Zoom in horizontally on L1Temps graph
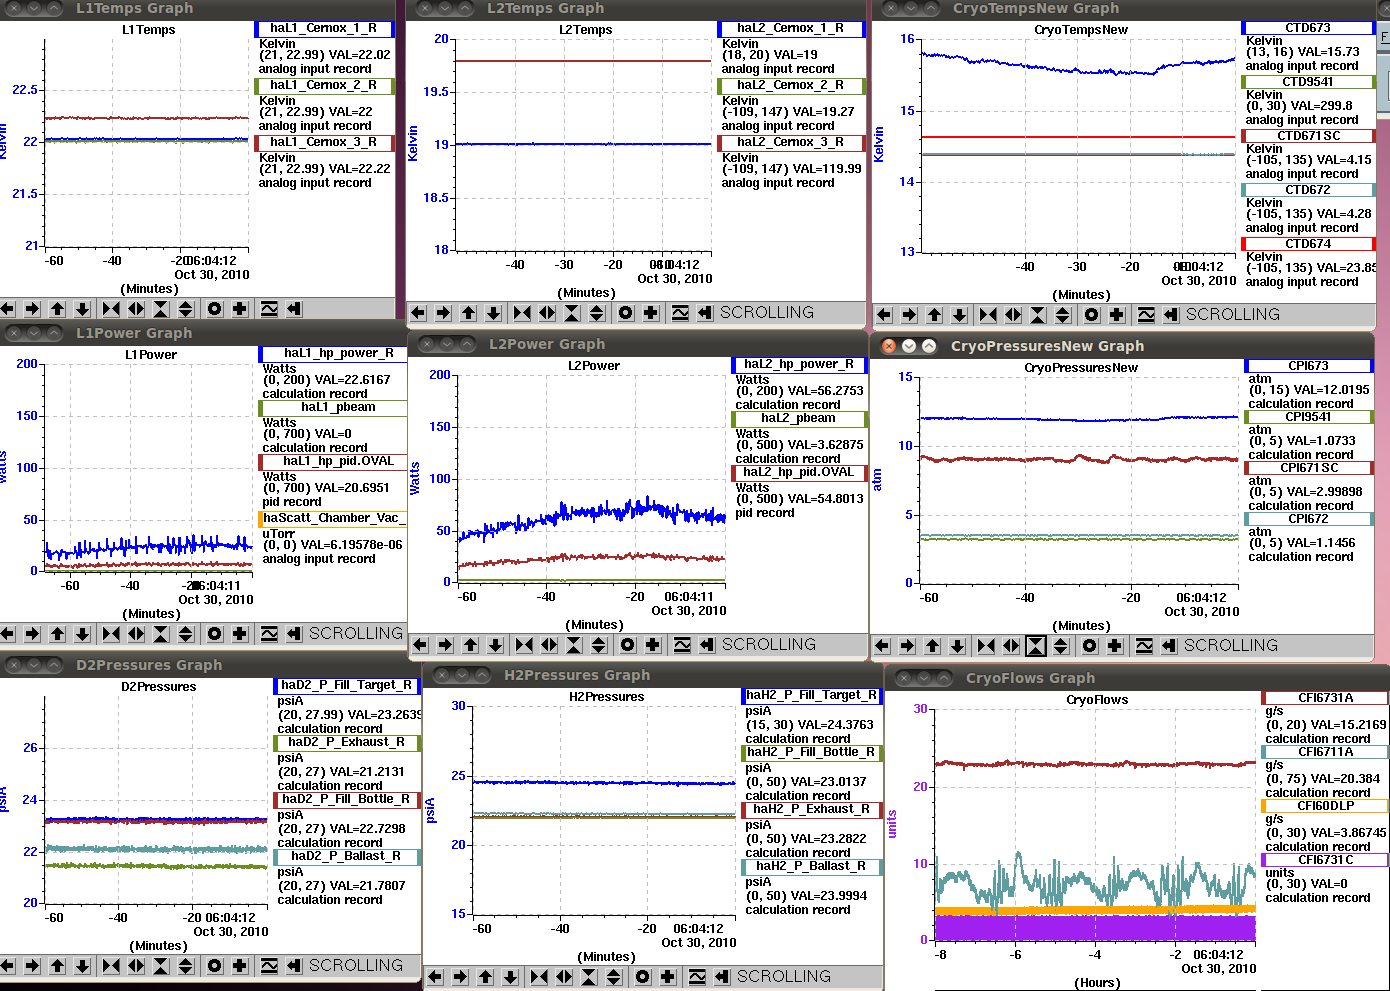The width and height of the screenshot is (1390, 991). pyautogui.click(x=111, y=309)
